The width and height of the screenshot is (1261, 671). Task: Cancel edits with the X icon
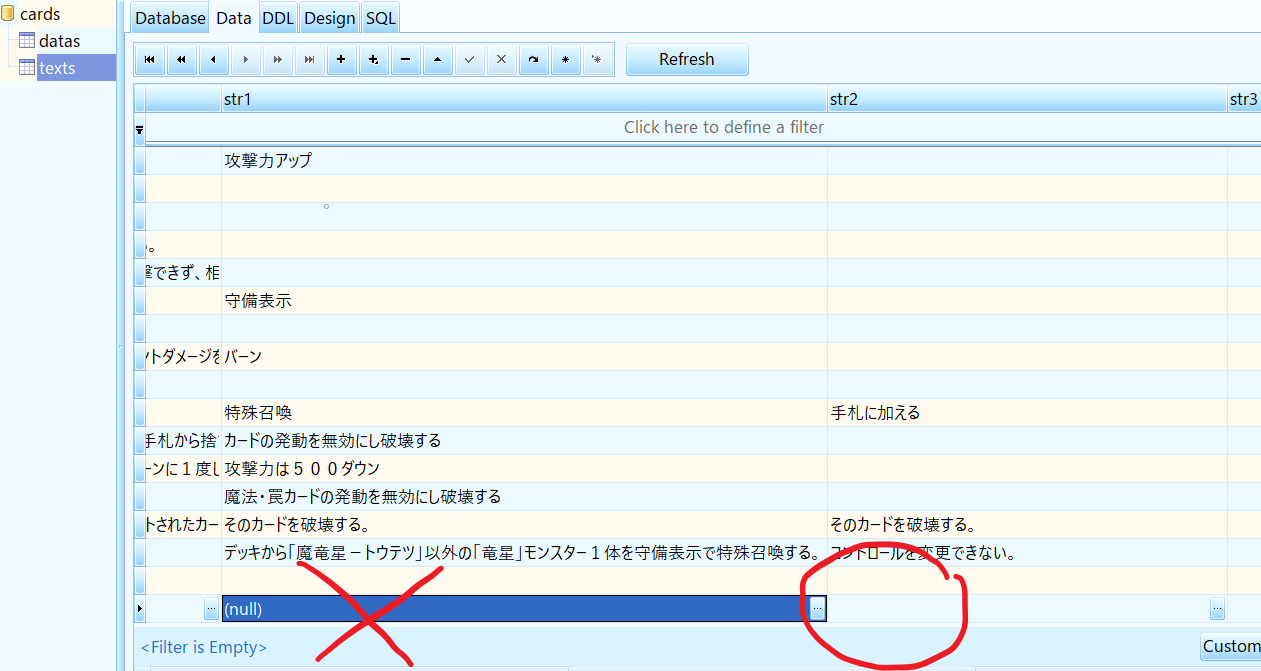pos(501,59)
